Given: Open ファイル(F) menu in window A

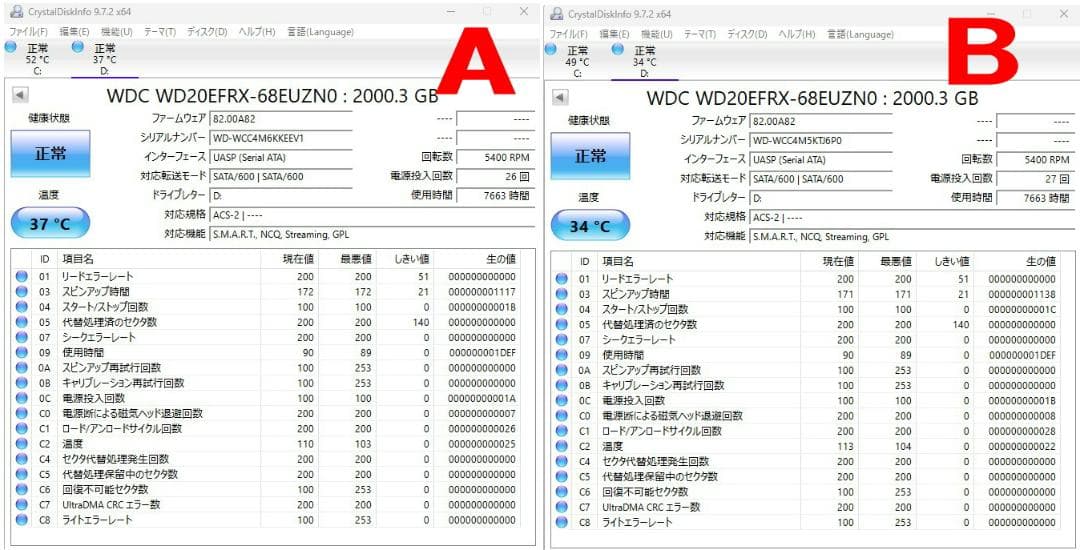Looking at the screenshot, I should coord(28,32).
